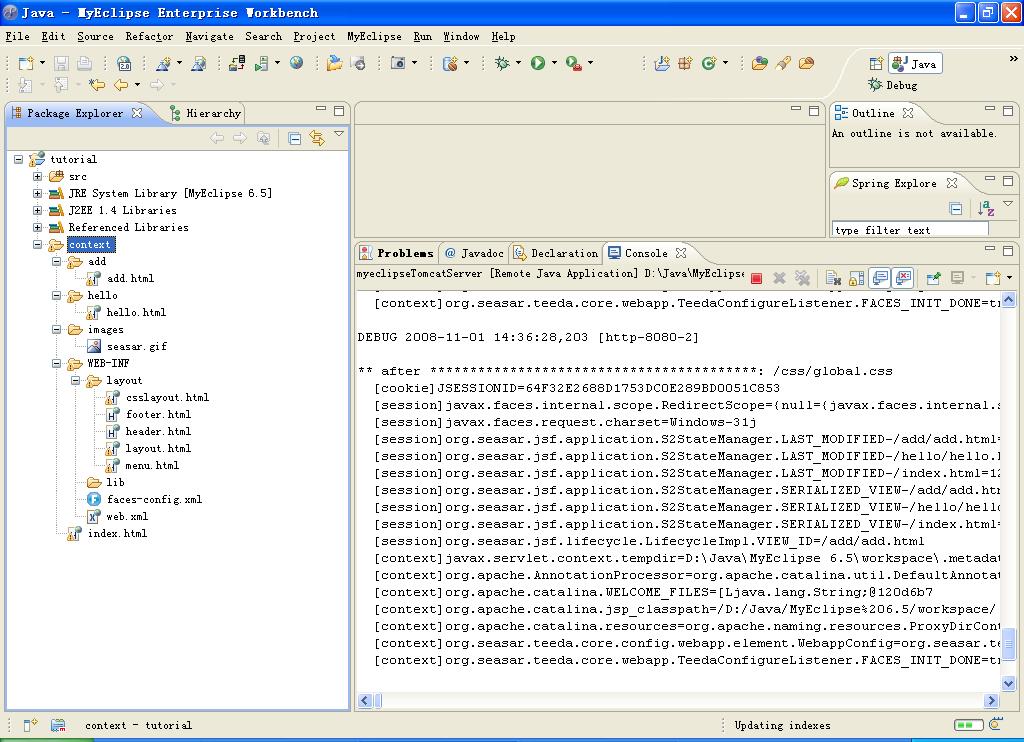Click the green Run button icon
Viewport: 1024px width, 742px height.
point(537,63)
